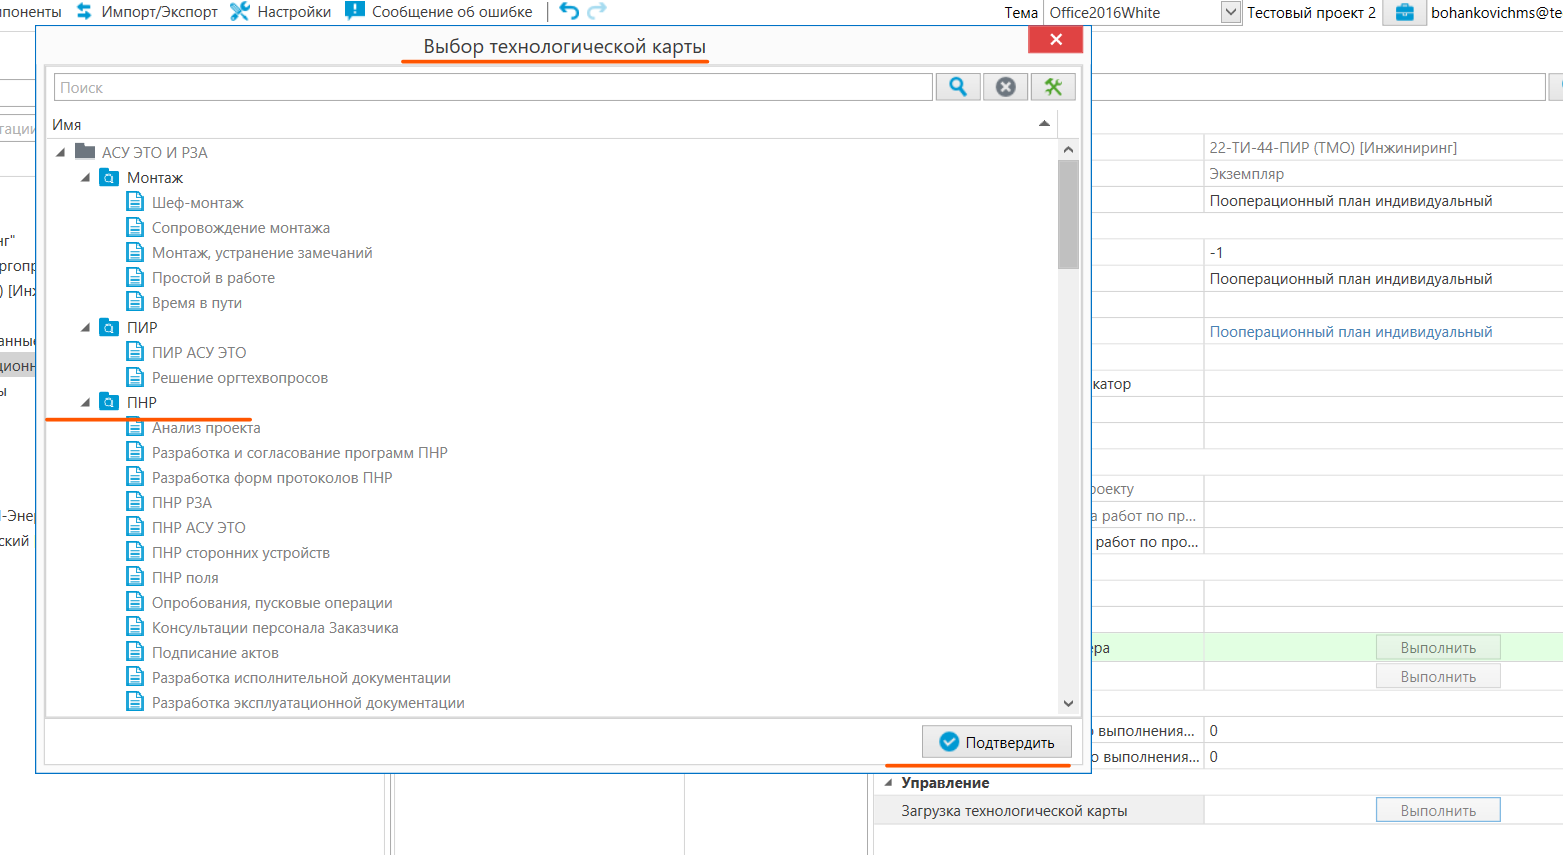Collapse the АСУ ЭТО И РЗА root node
The image size is (1563, 855).
click(60, 152)
